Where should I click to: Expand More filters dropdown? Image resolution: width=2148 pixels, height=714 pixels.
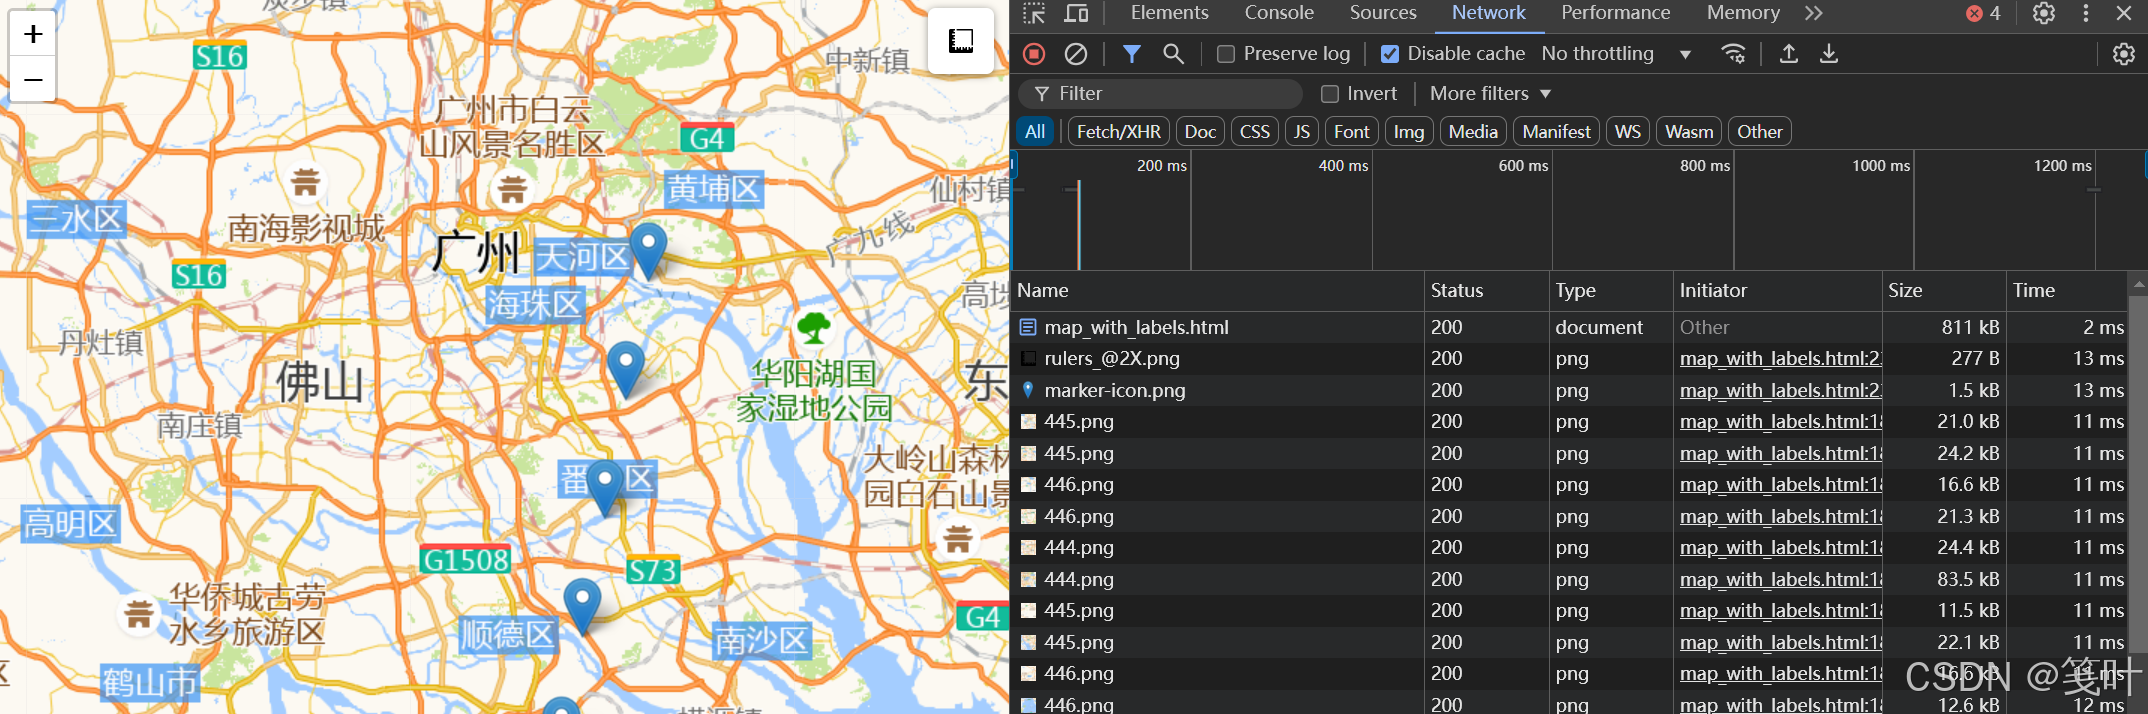pos(1490,94)
